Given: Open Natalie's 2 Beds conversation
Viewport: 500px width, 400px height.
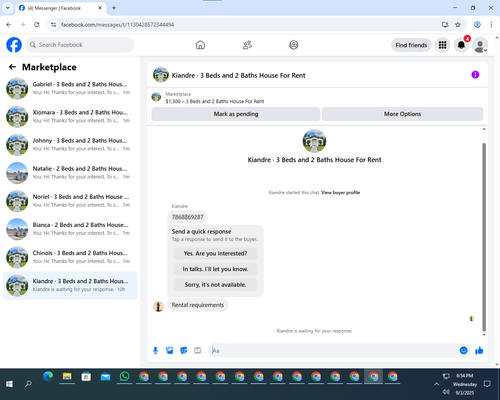Looking at the screenshot, I should pyautogui.click(x=70, y=173).
